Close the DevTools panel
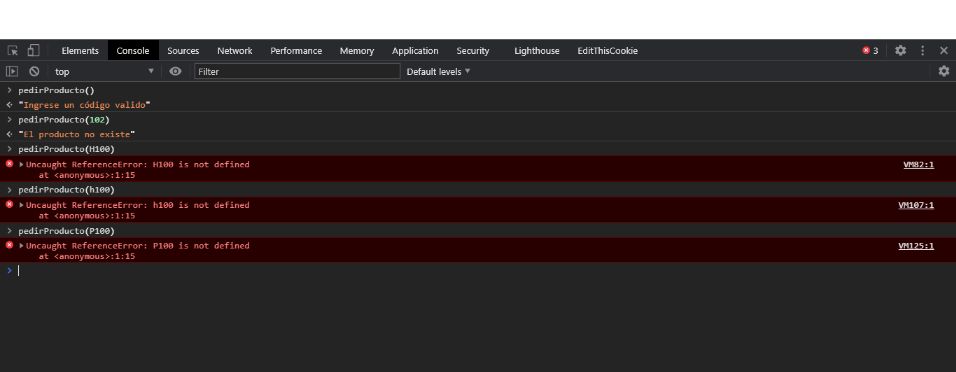 point(944,51)
